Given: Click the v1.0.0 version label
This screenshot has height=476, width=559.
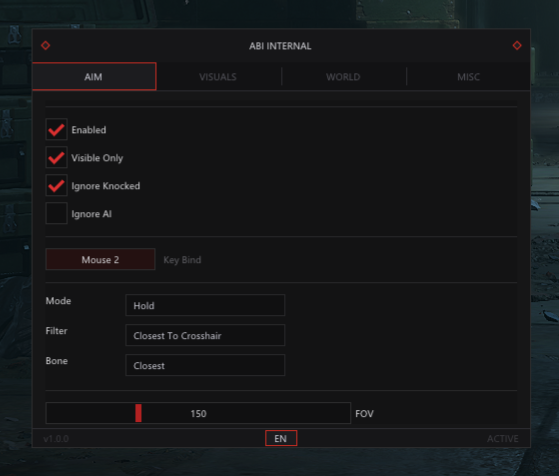Looking at the screenshot, I should [x=56, y=439].
